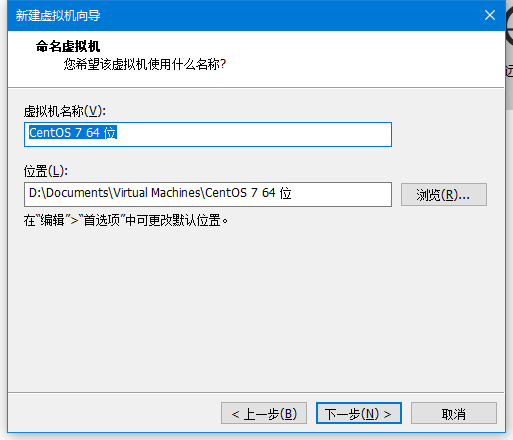Go back with 上一步(B) button
Viewport: 513px width, 440px height.
264,413
